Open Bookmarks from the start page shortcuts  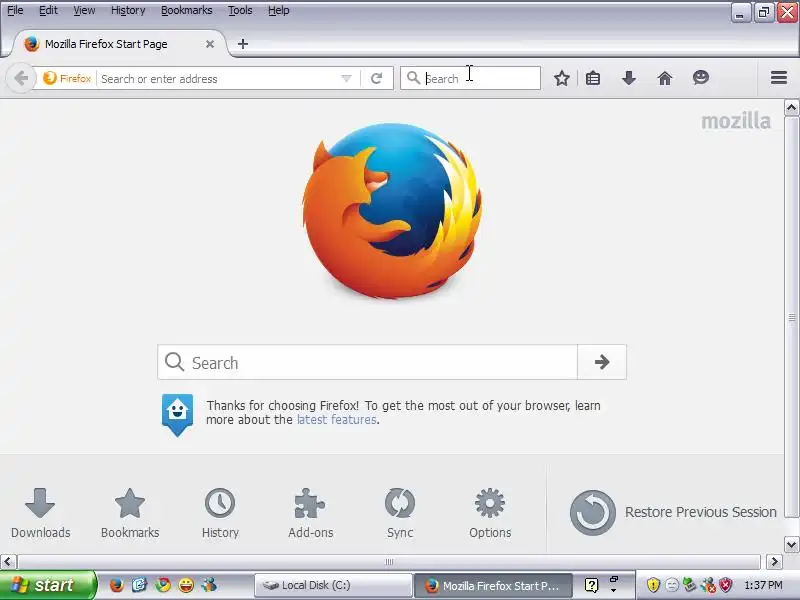tap(130, 513)
